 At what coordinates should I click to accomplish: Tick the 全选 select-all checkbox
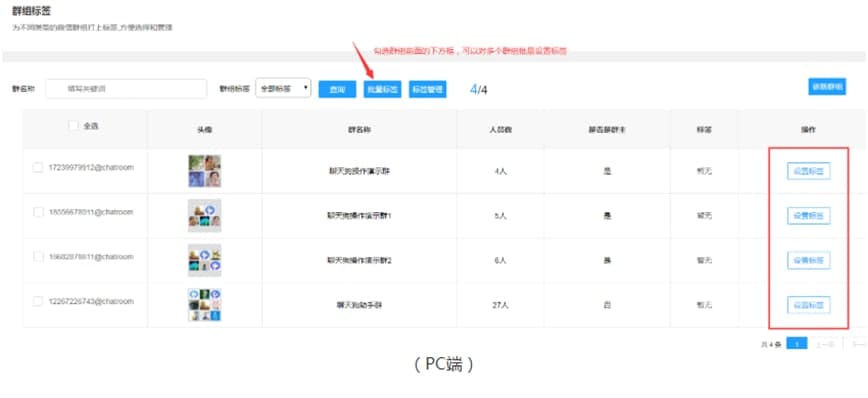pyautogui.click(x=73, y=126)
